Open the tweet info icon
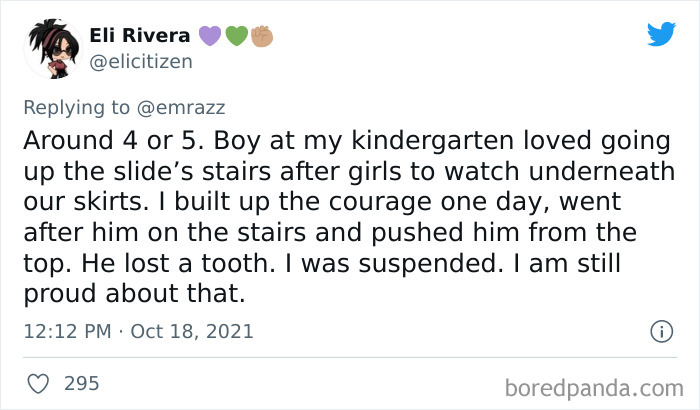The height and width of the screenshot is (410, 700). point(660,330)
